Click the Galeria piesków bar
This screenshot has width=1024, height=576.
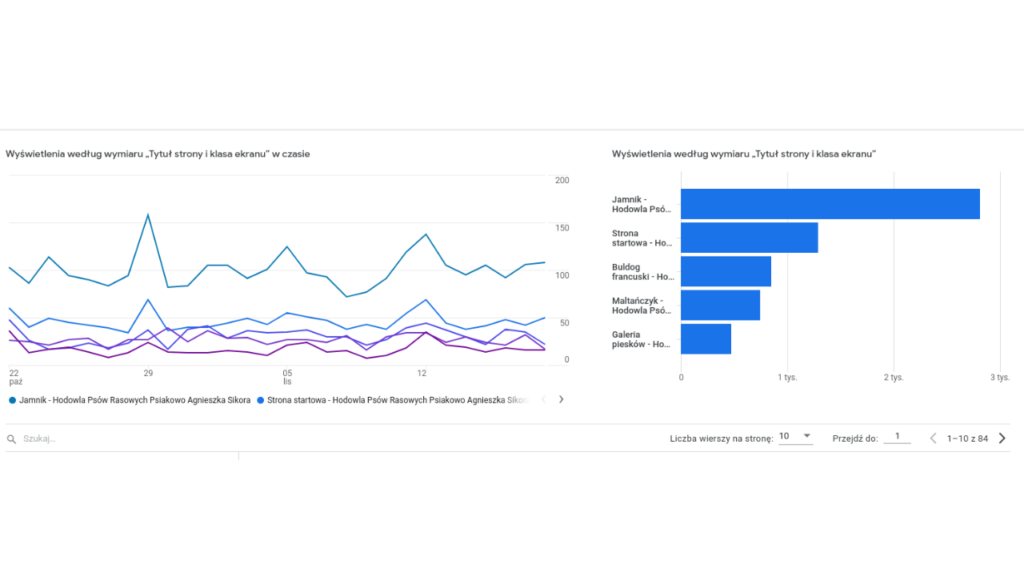pos(706,339)
